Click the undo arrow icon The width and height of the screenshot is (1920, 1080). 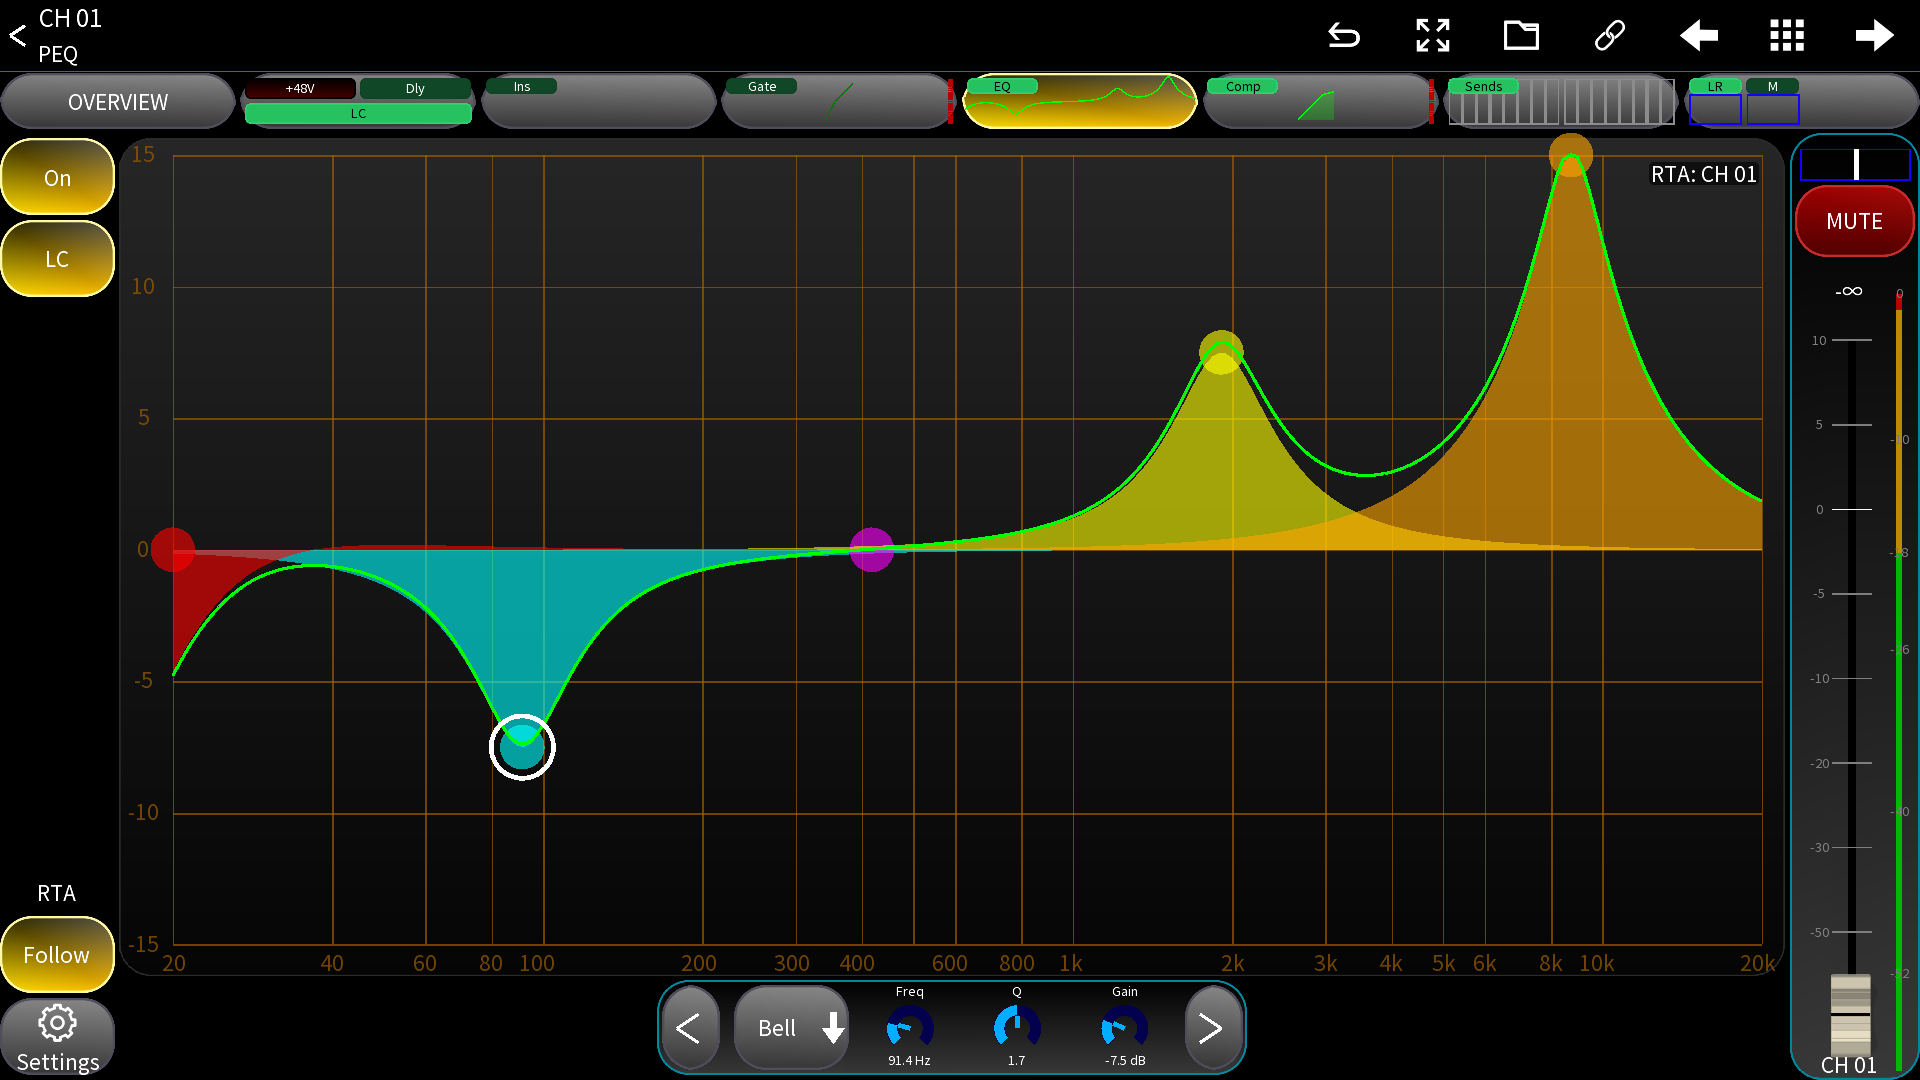click(1344, 36)
